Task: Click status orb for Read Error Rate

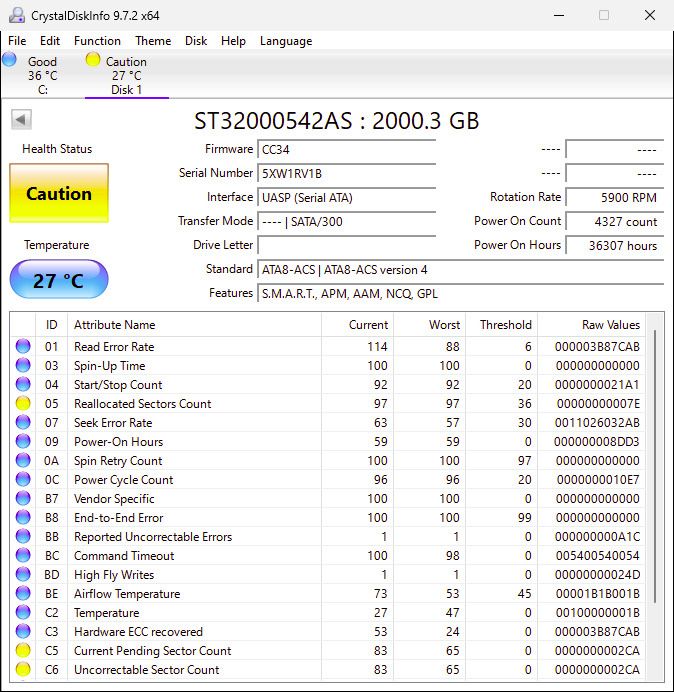Action: [23, 346]
